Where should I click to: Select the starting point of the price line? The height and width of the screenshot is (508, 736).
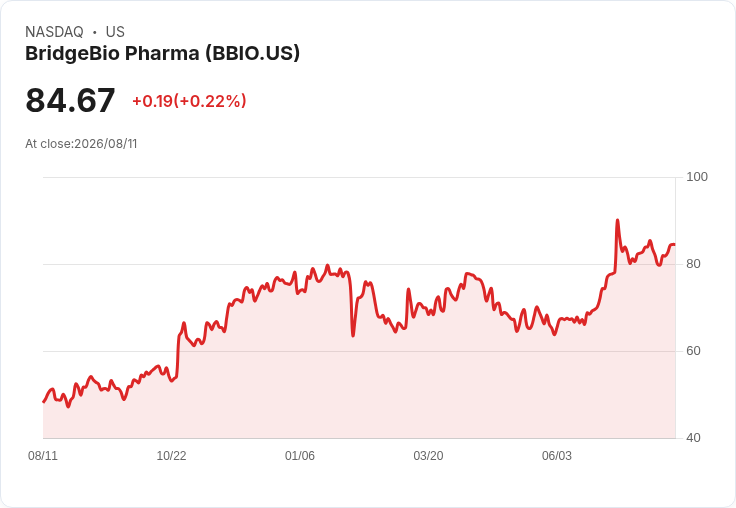(x=44, y=402)
